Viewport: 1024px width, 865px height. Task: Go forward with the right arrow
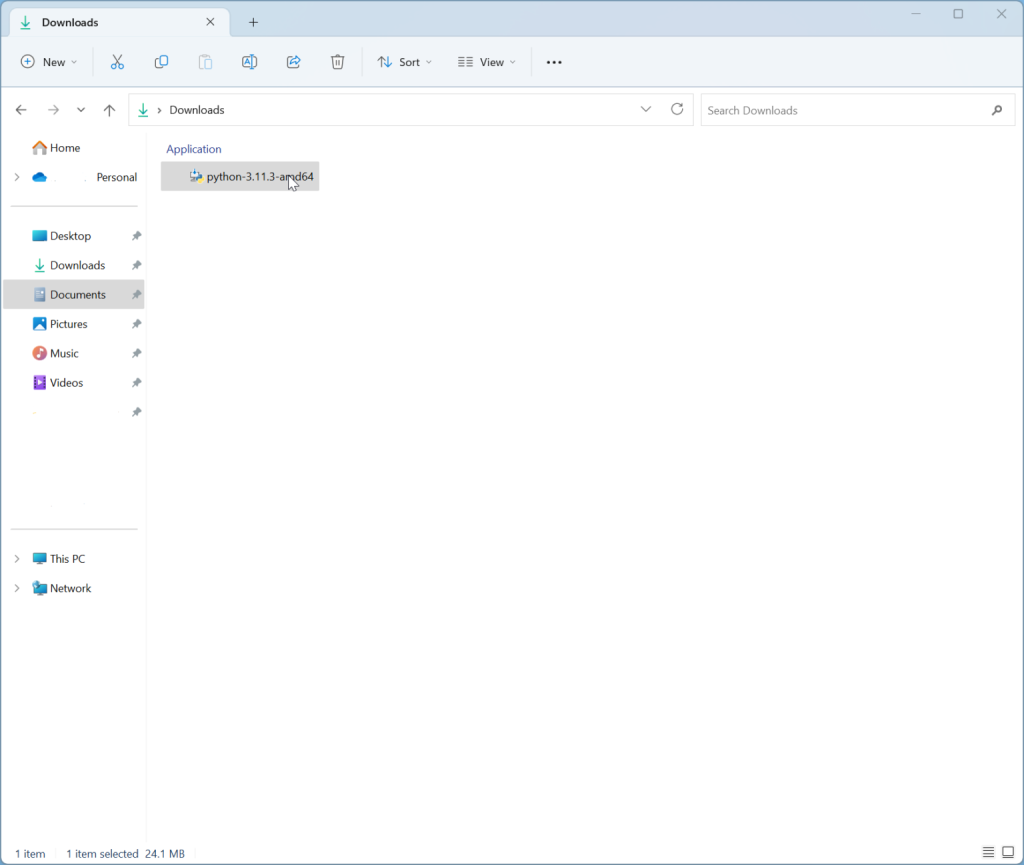tap(54, 110)
